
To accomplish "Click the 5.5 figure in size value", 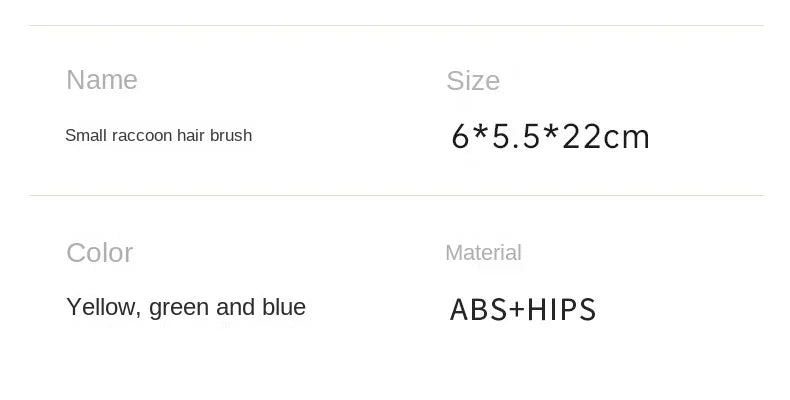I will click(515, 136).
